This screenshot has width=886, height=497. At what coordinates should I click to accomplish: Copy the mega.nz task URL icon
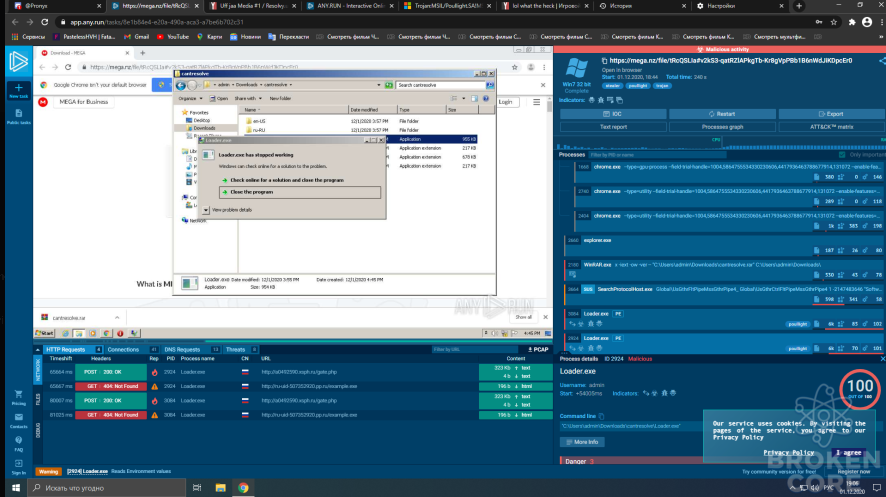point(604,60)
